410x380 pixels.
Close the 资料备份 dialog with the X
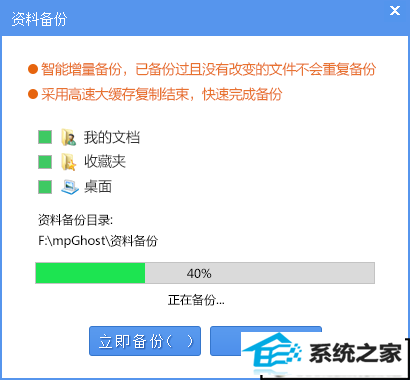pos(395,10)
